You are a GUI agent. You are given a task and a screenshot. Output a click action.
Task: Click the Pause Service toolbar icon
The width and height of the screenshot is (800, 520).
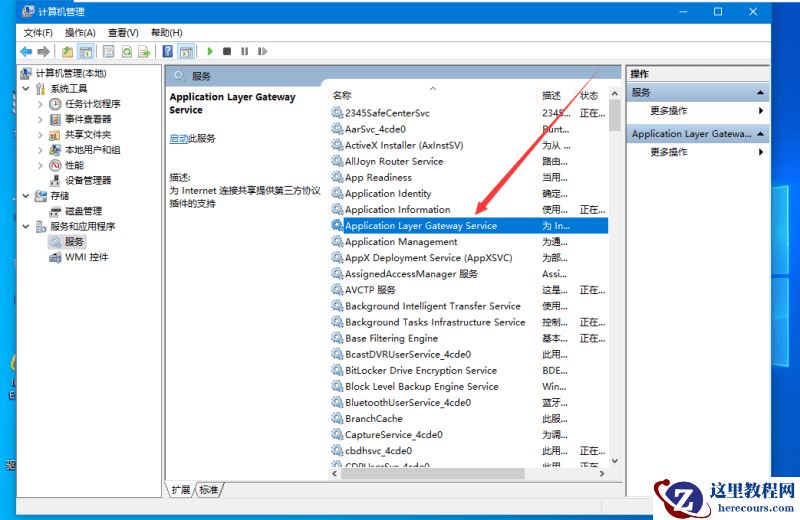point(245,52)
